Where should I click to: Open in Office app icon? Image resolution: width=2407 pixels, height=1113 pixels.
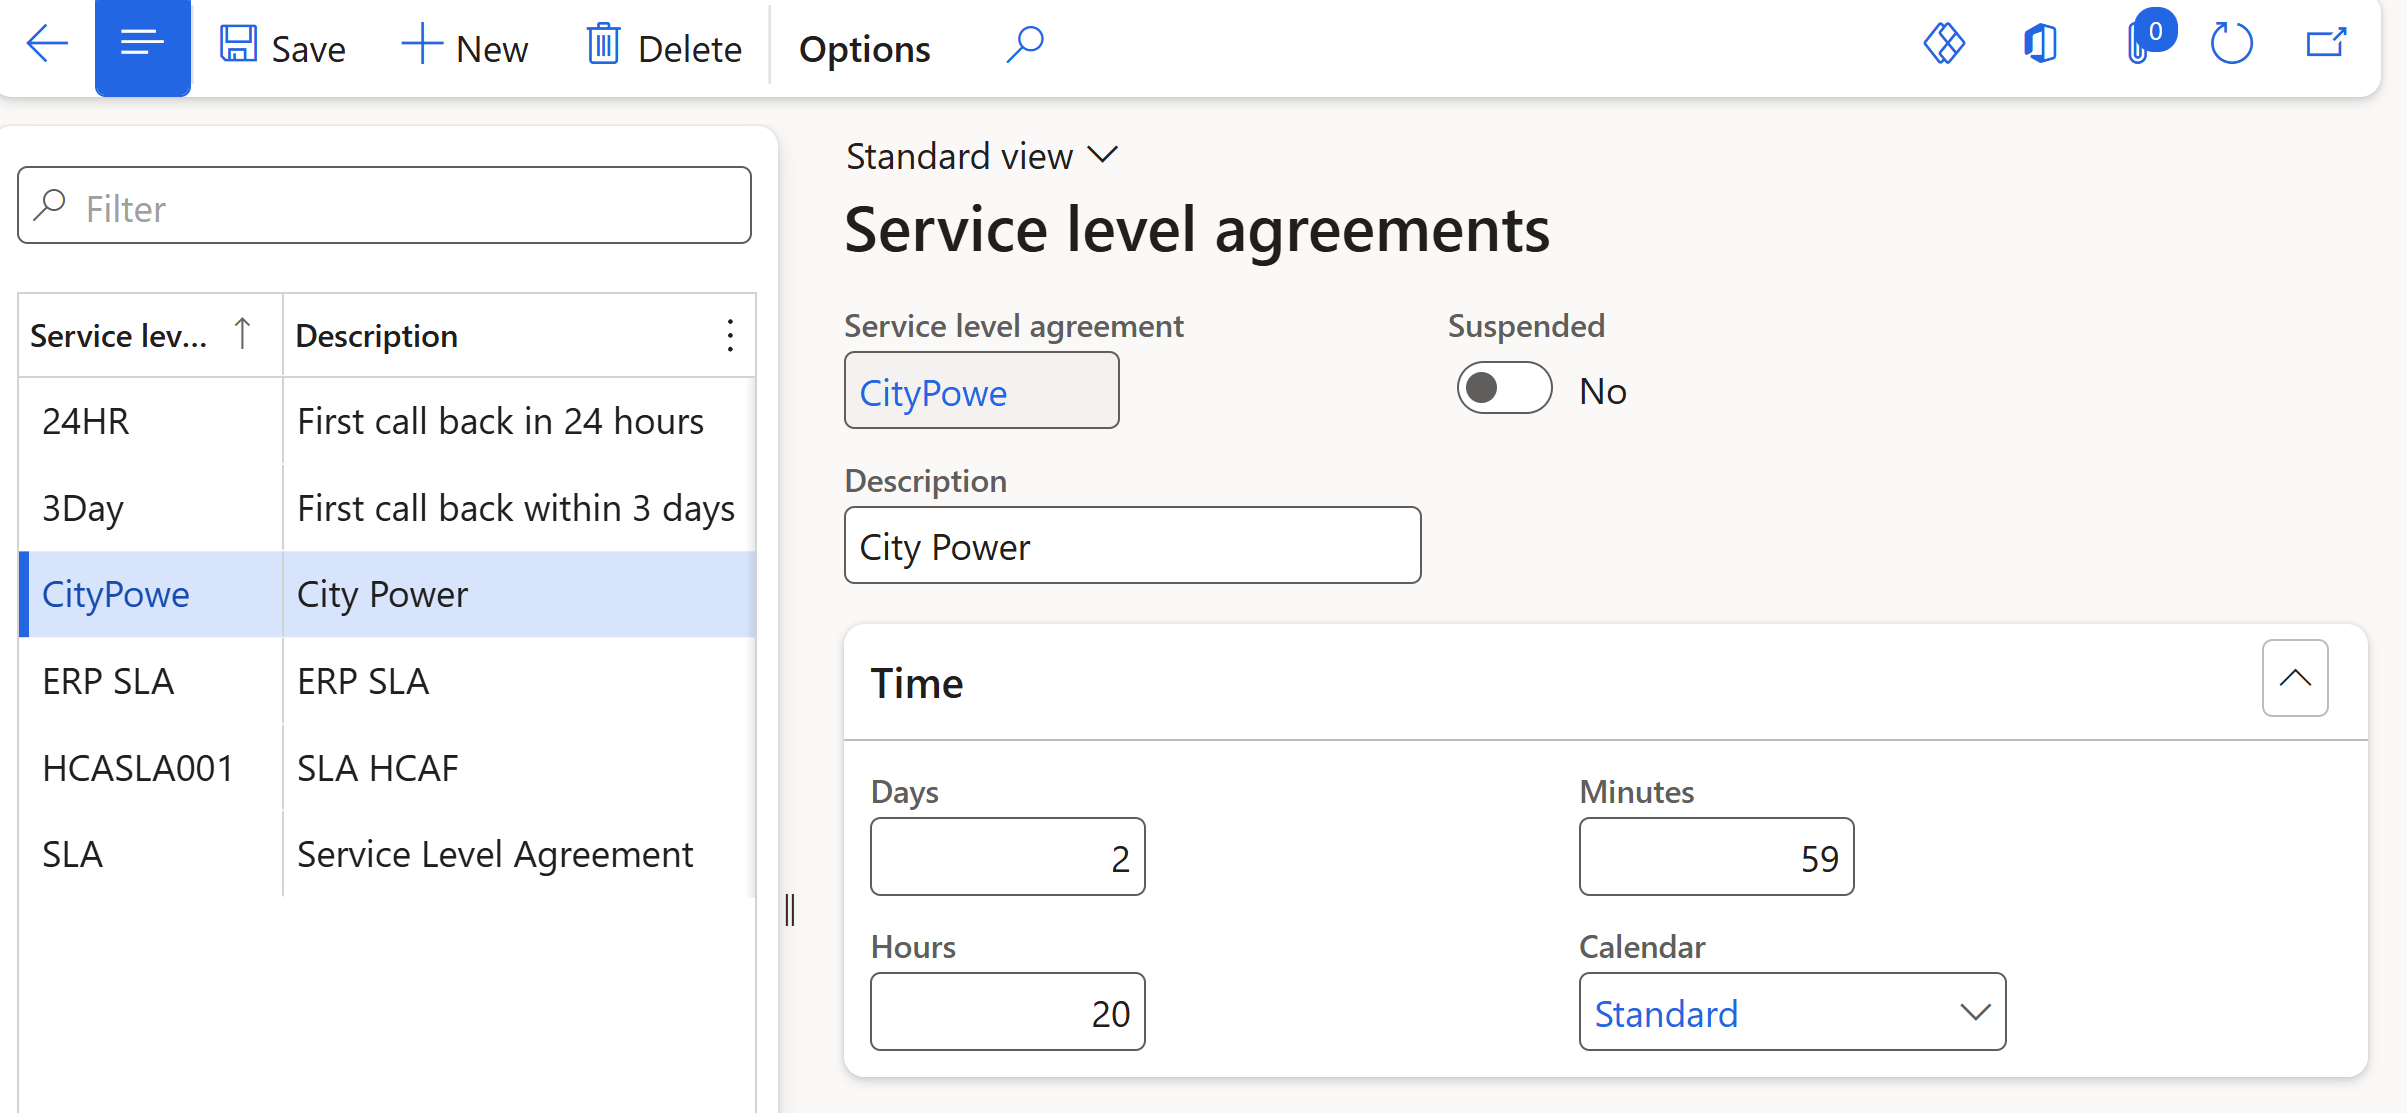point(2040,44)
